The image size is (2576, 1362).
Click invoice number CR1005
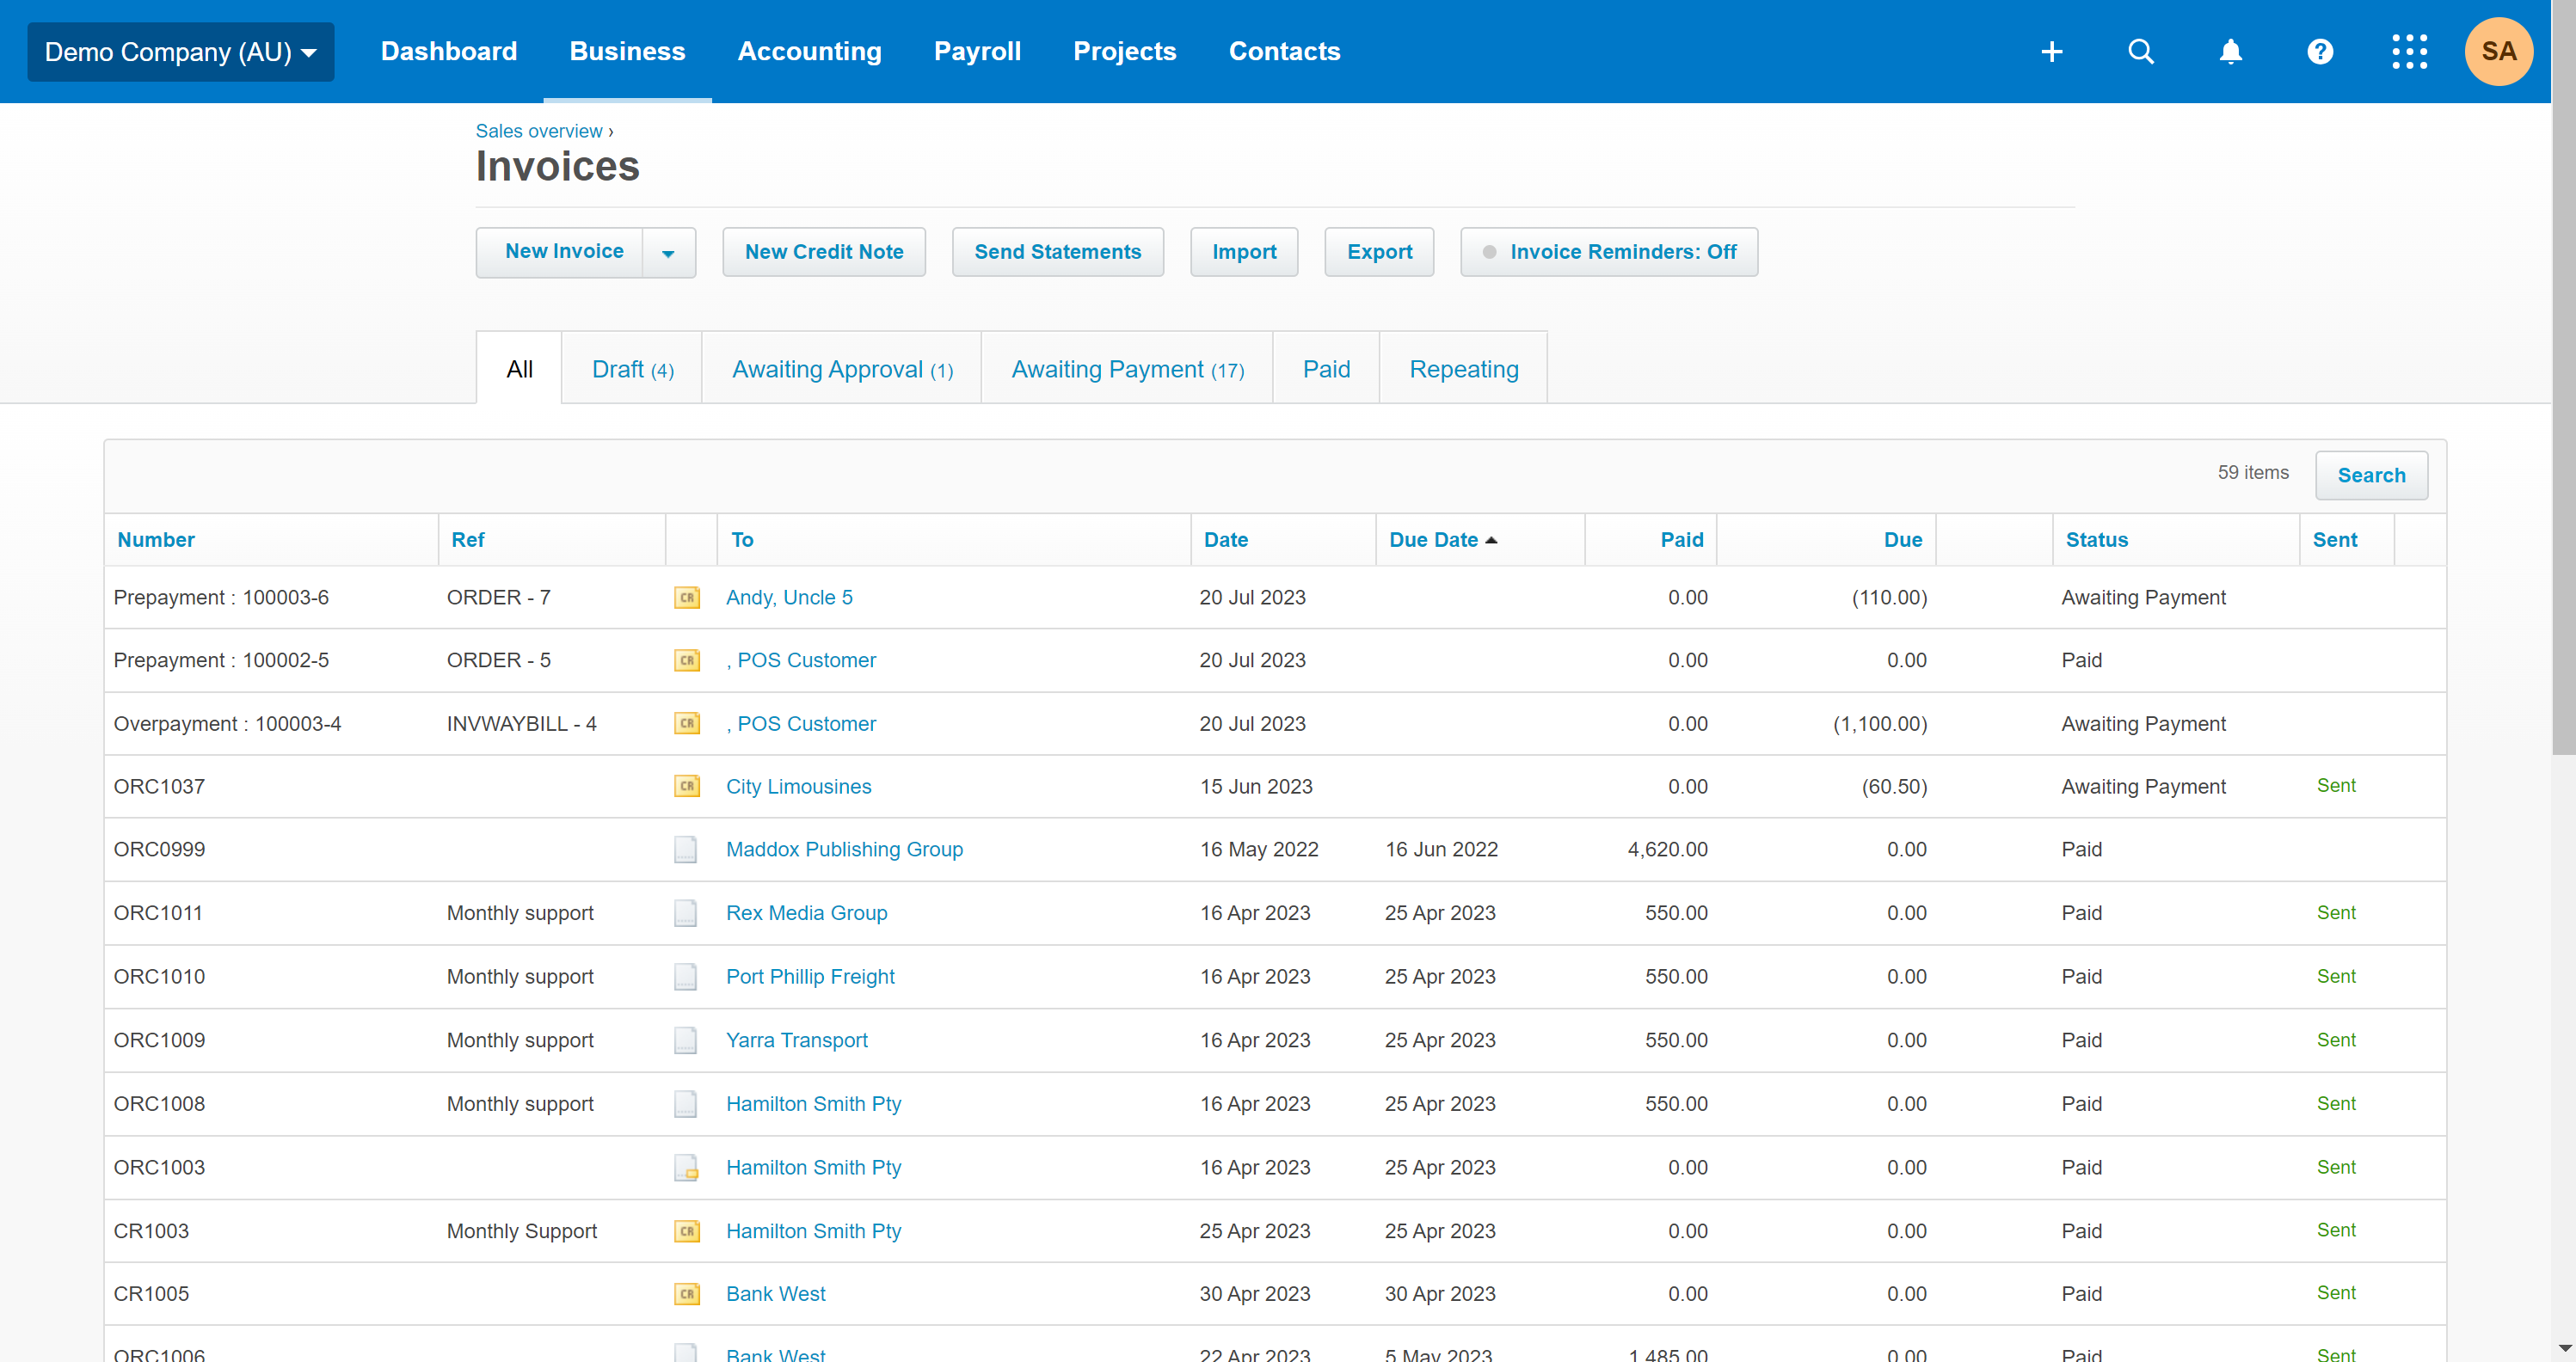pos(151,1294)
